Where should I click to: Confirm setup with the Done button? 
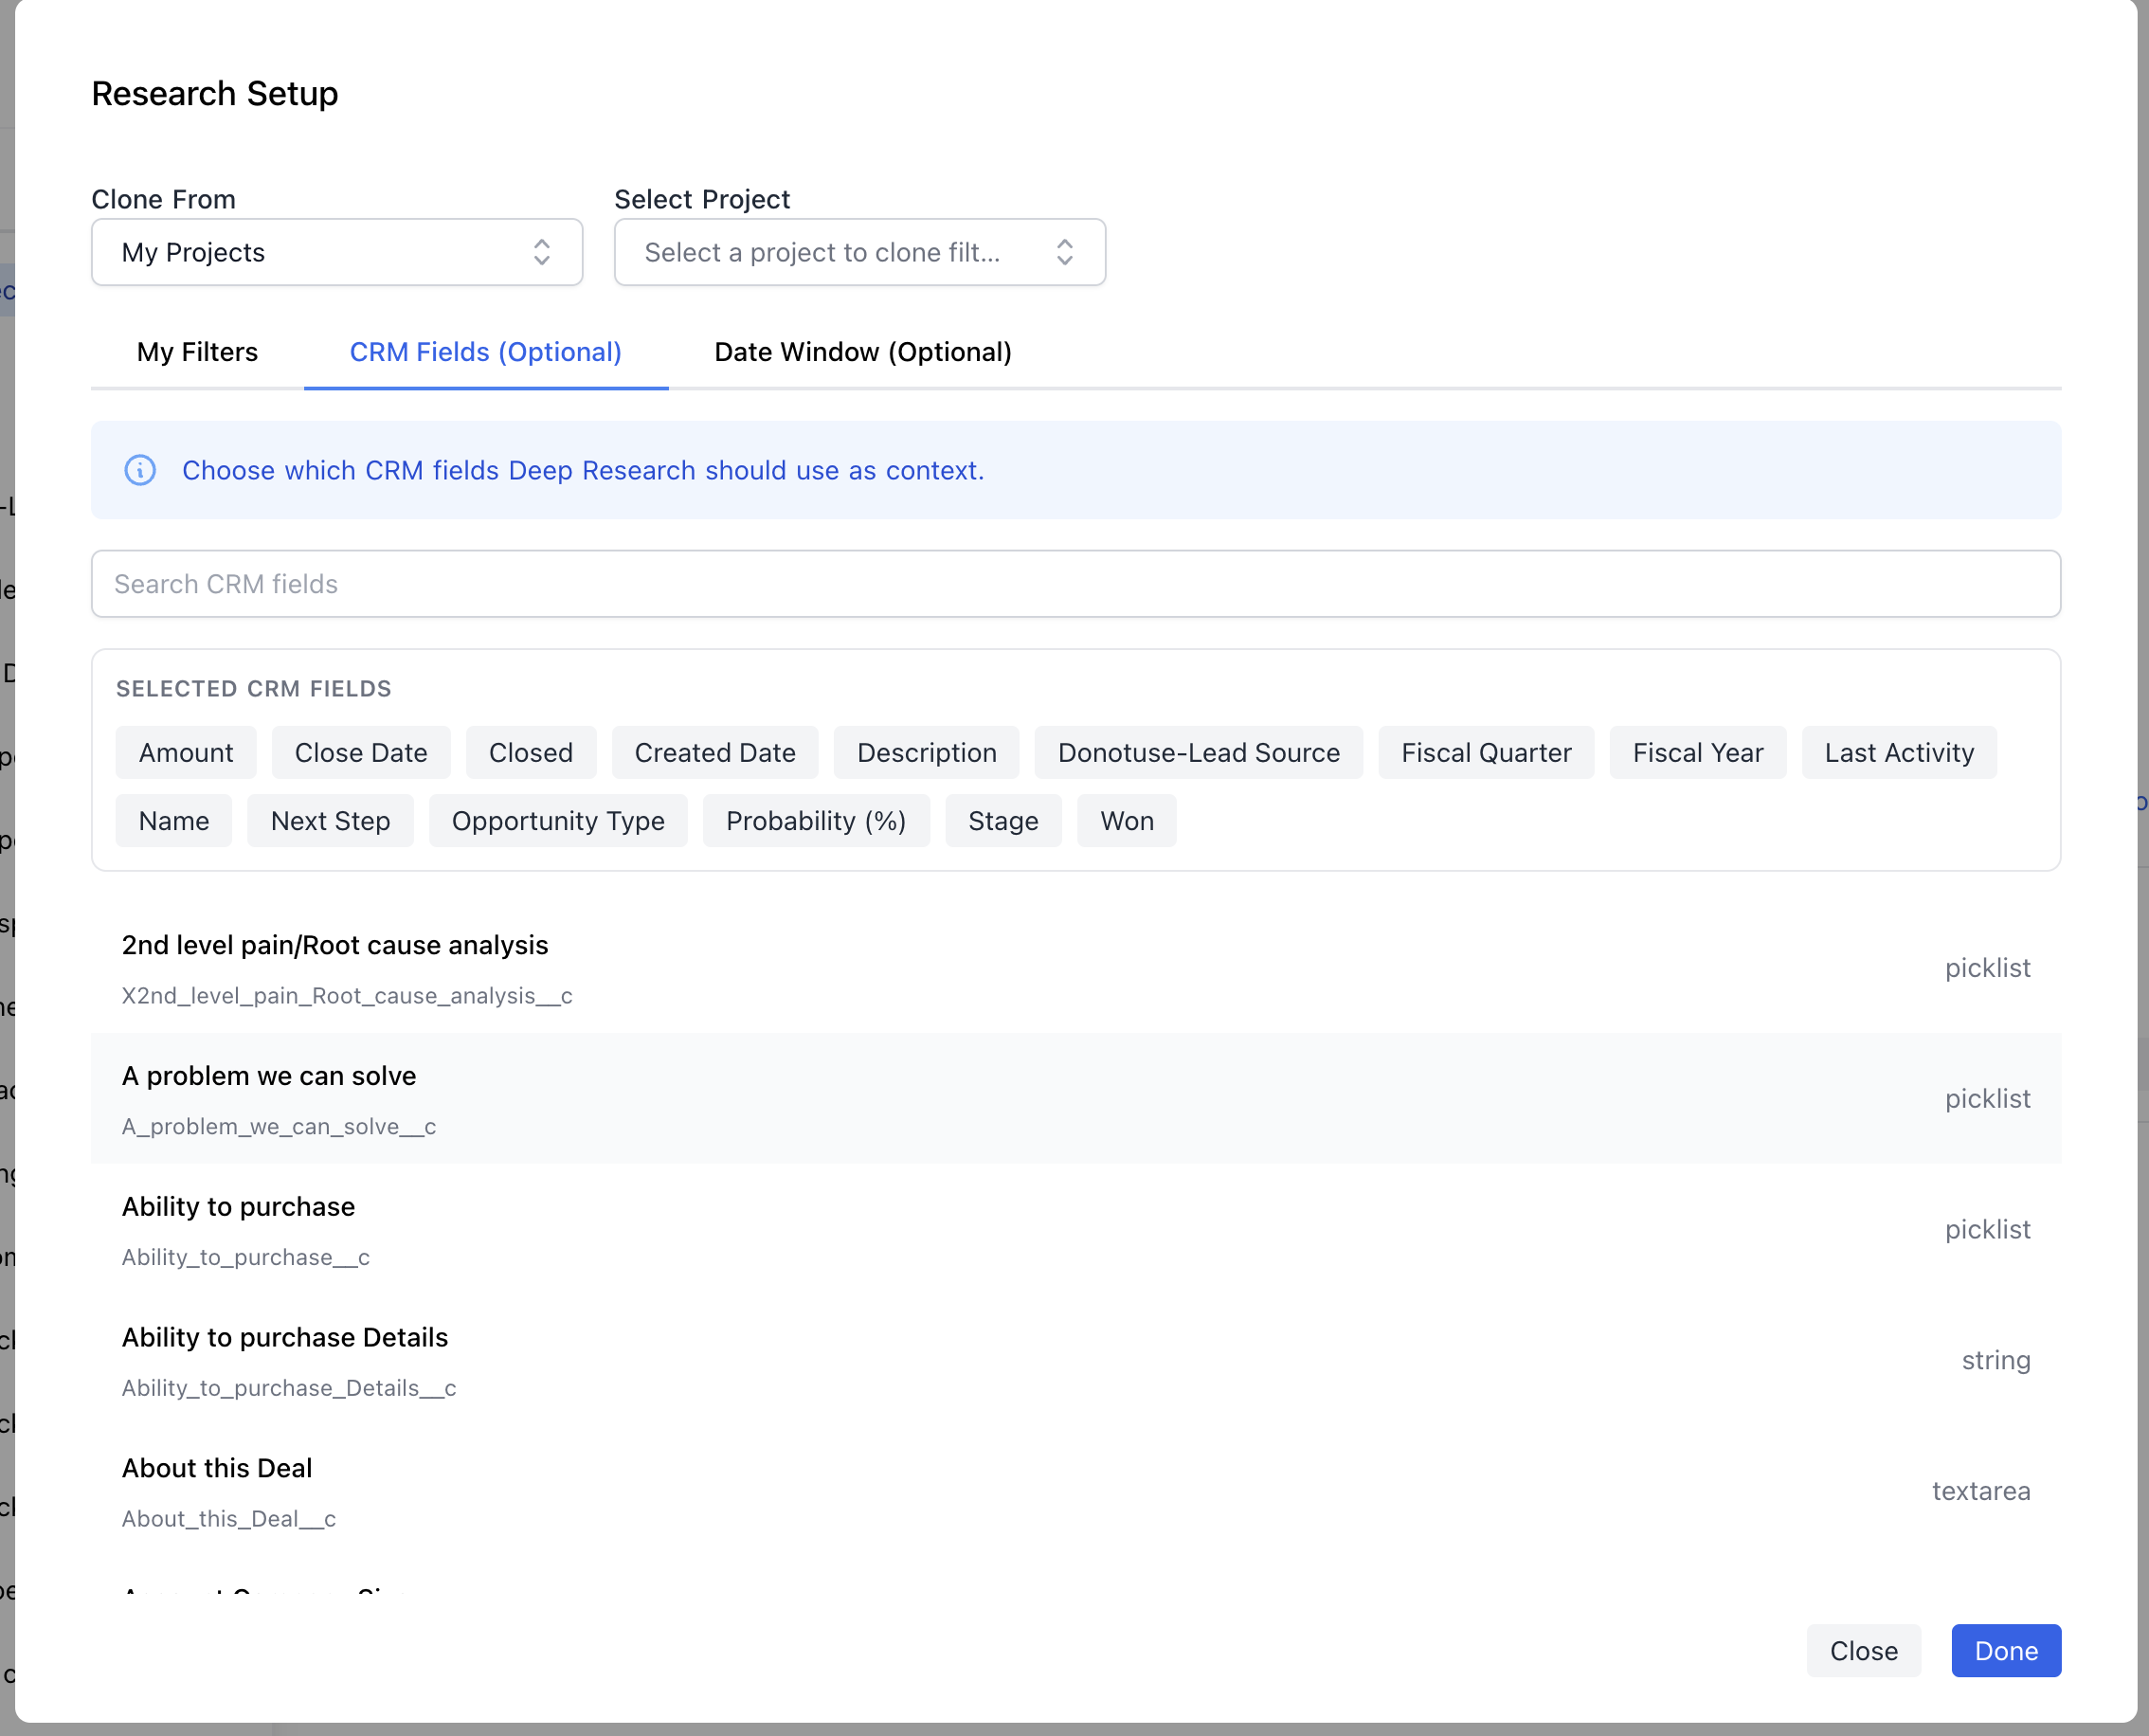point(2005,1650)
